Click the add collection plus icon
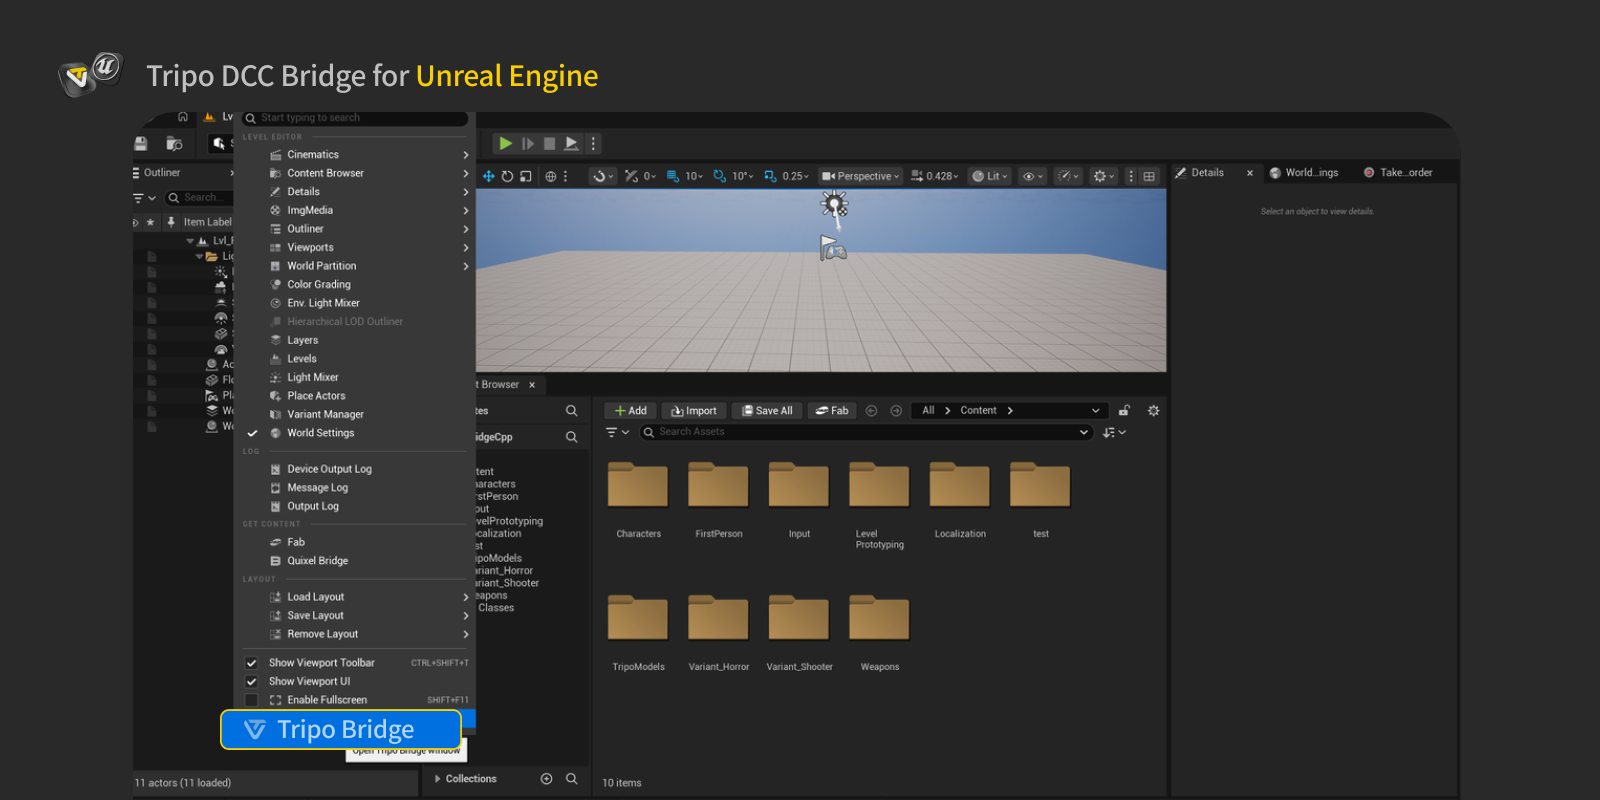 [x=546, y=779]
